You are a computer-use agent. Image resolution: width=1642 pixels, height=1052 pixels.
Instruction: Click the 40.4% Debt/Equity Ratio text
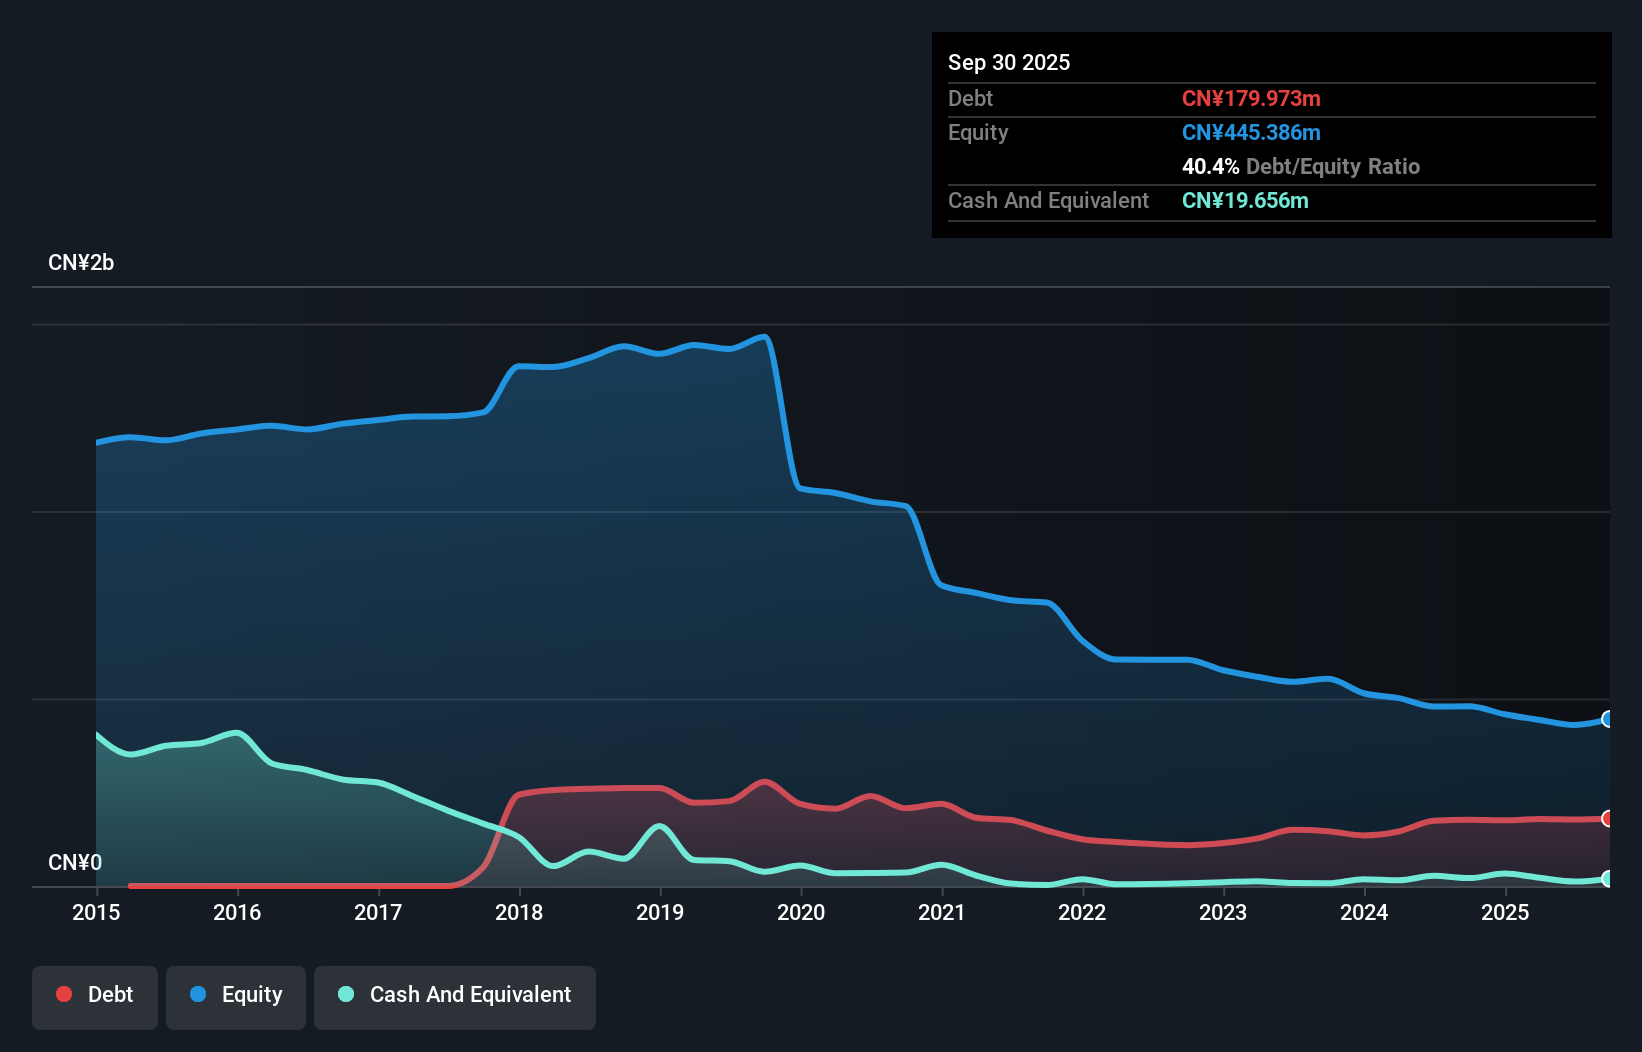1301,166
